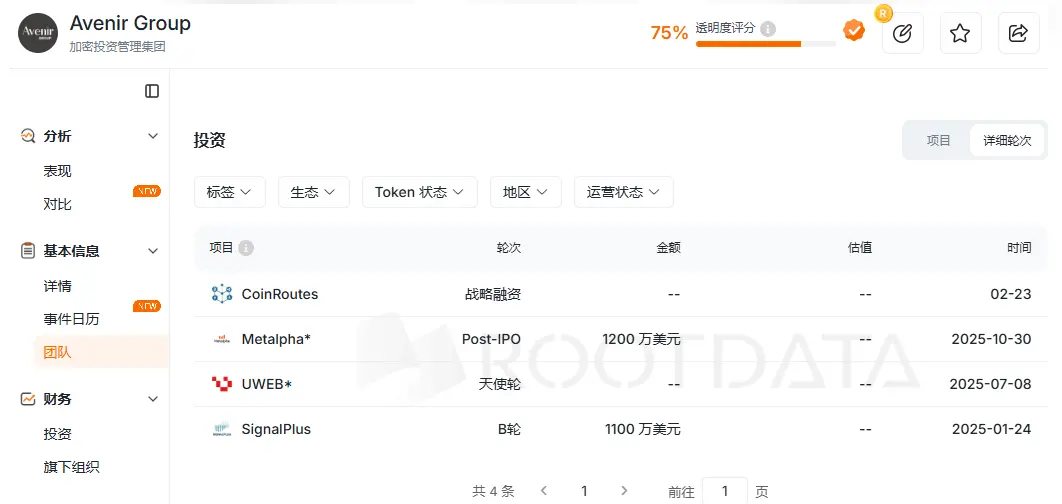Click the orange verified badge icon
This screenshot has height=504, width=1062.
click(x=854, y=31)
